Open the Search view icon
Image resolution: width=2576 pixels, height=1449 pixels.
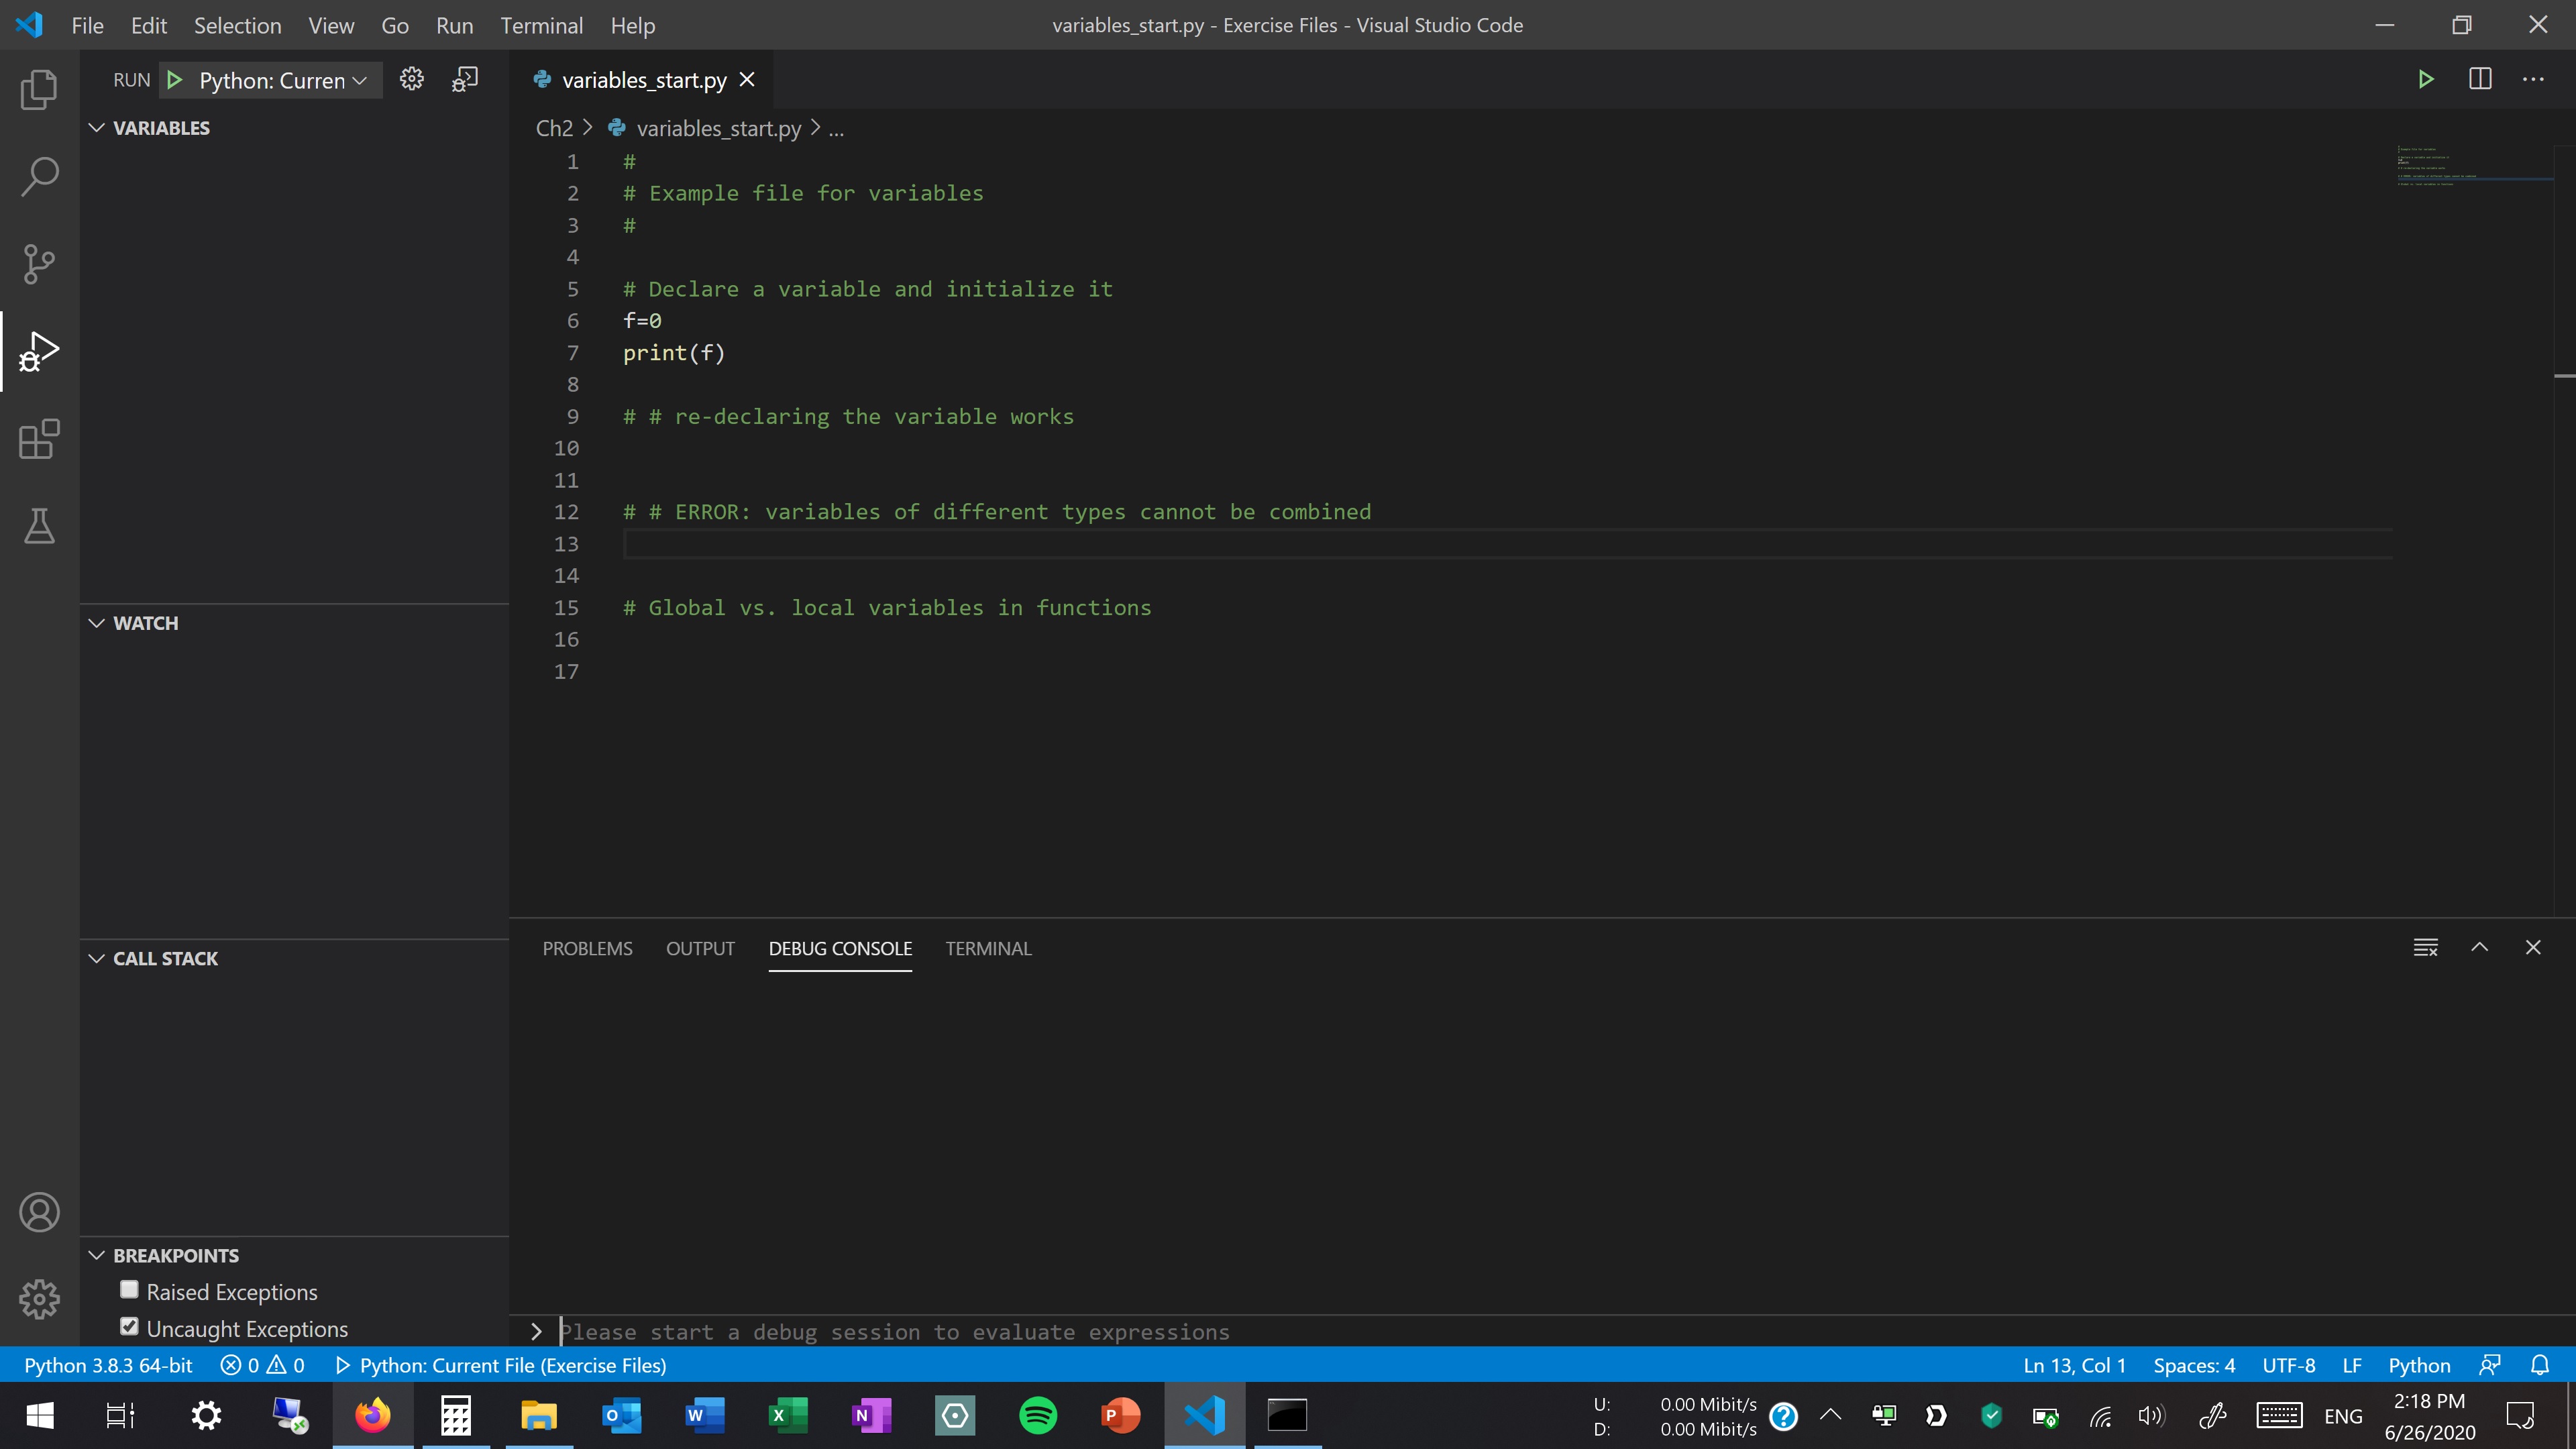(x=39, y=176)
